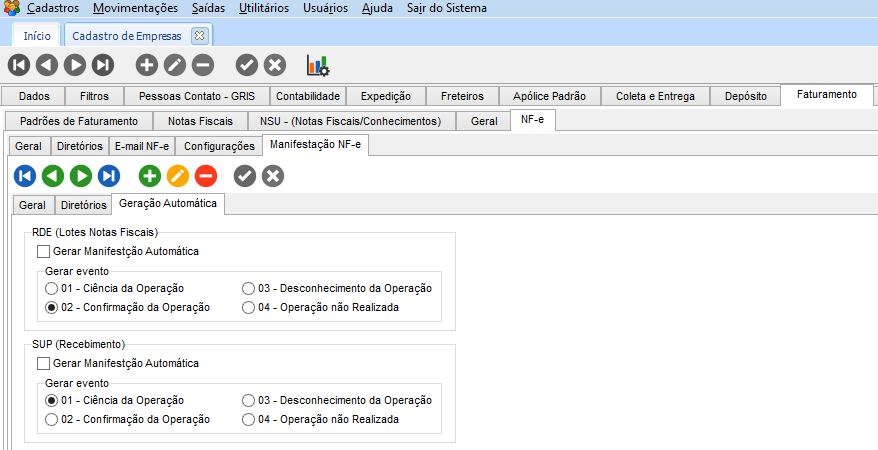Switch to the Contabilidade tab
Screen dimensions: 878x450
[308, 96]
